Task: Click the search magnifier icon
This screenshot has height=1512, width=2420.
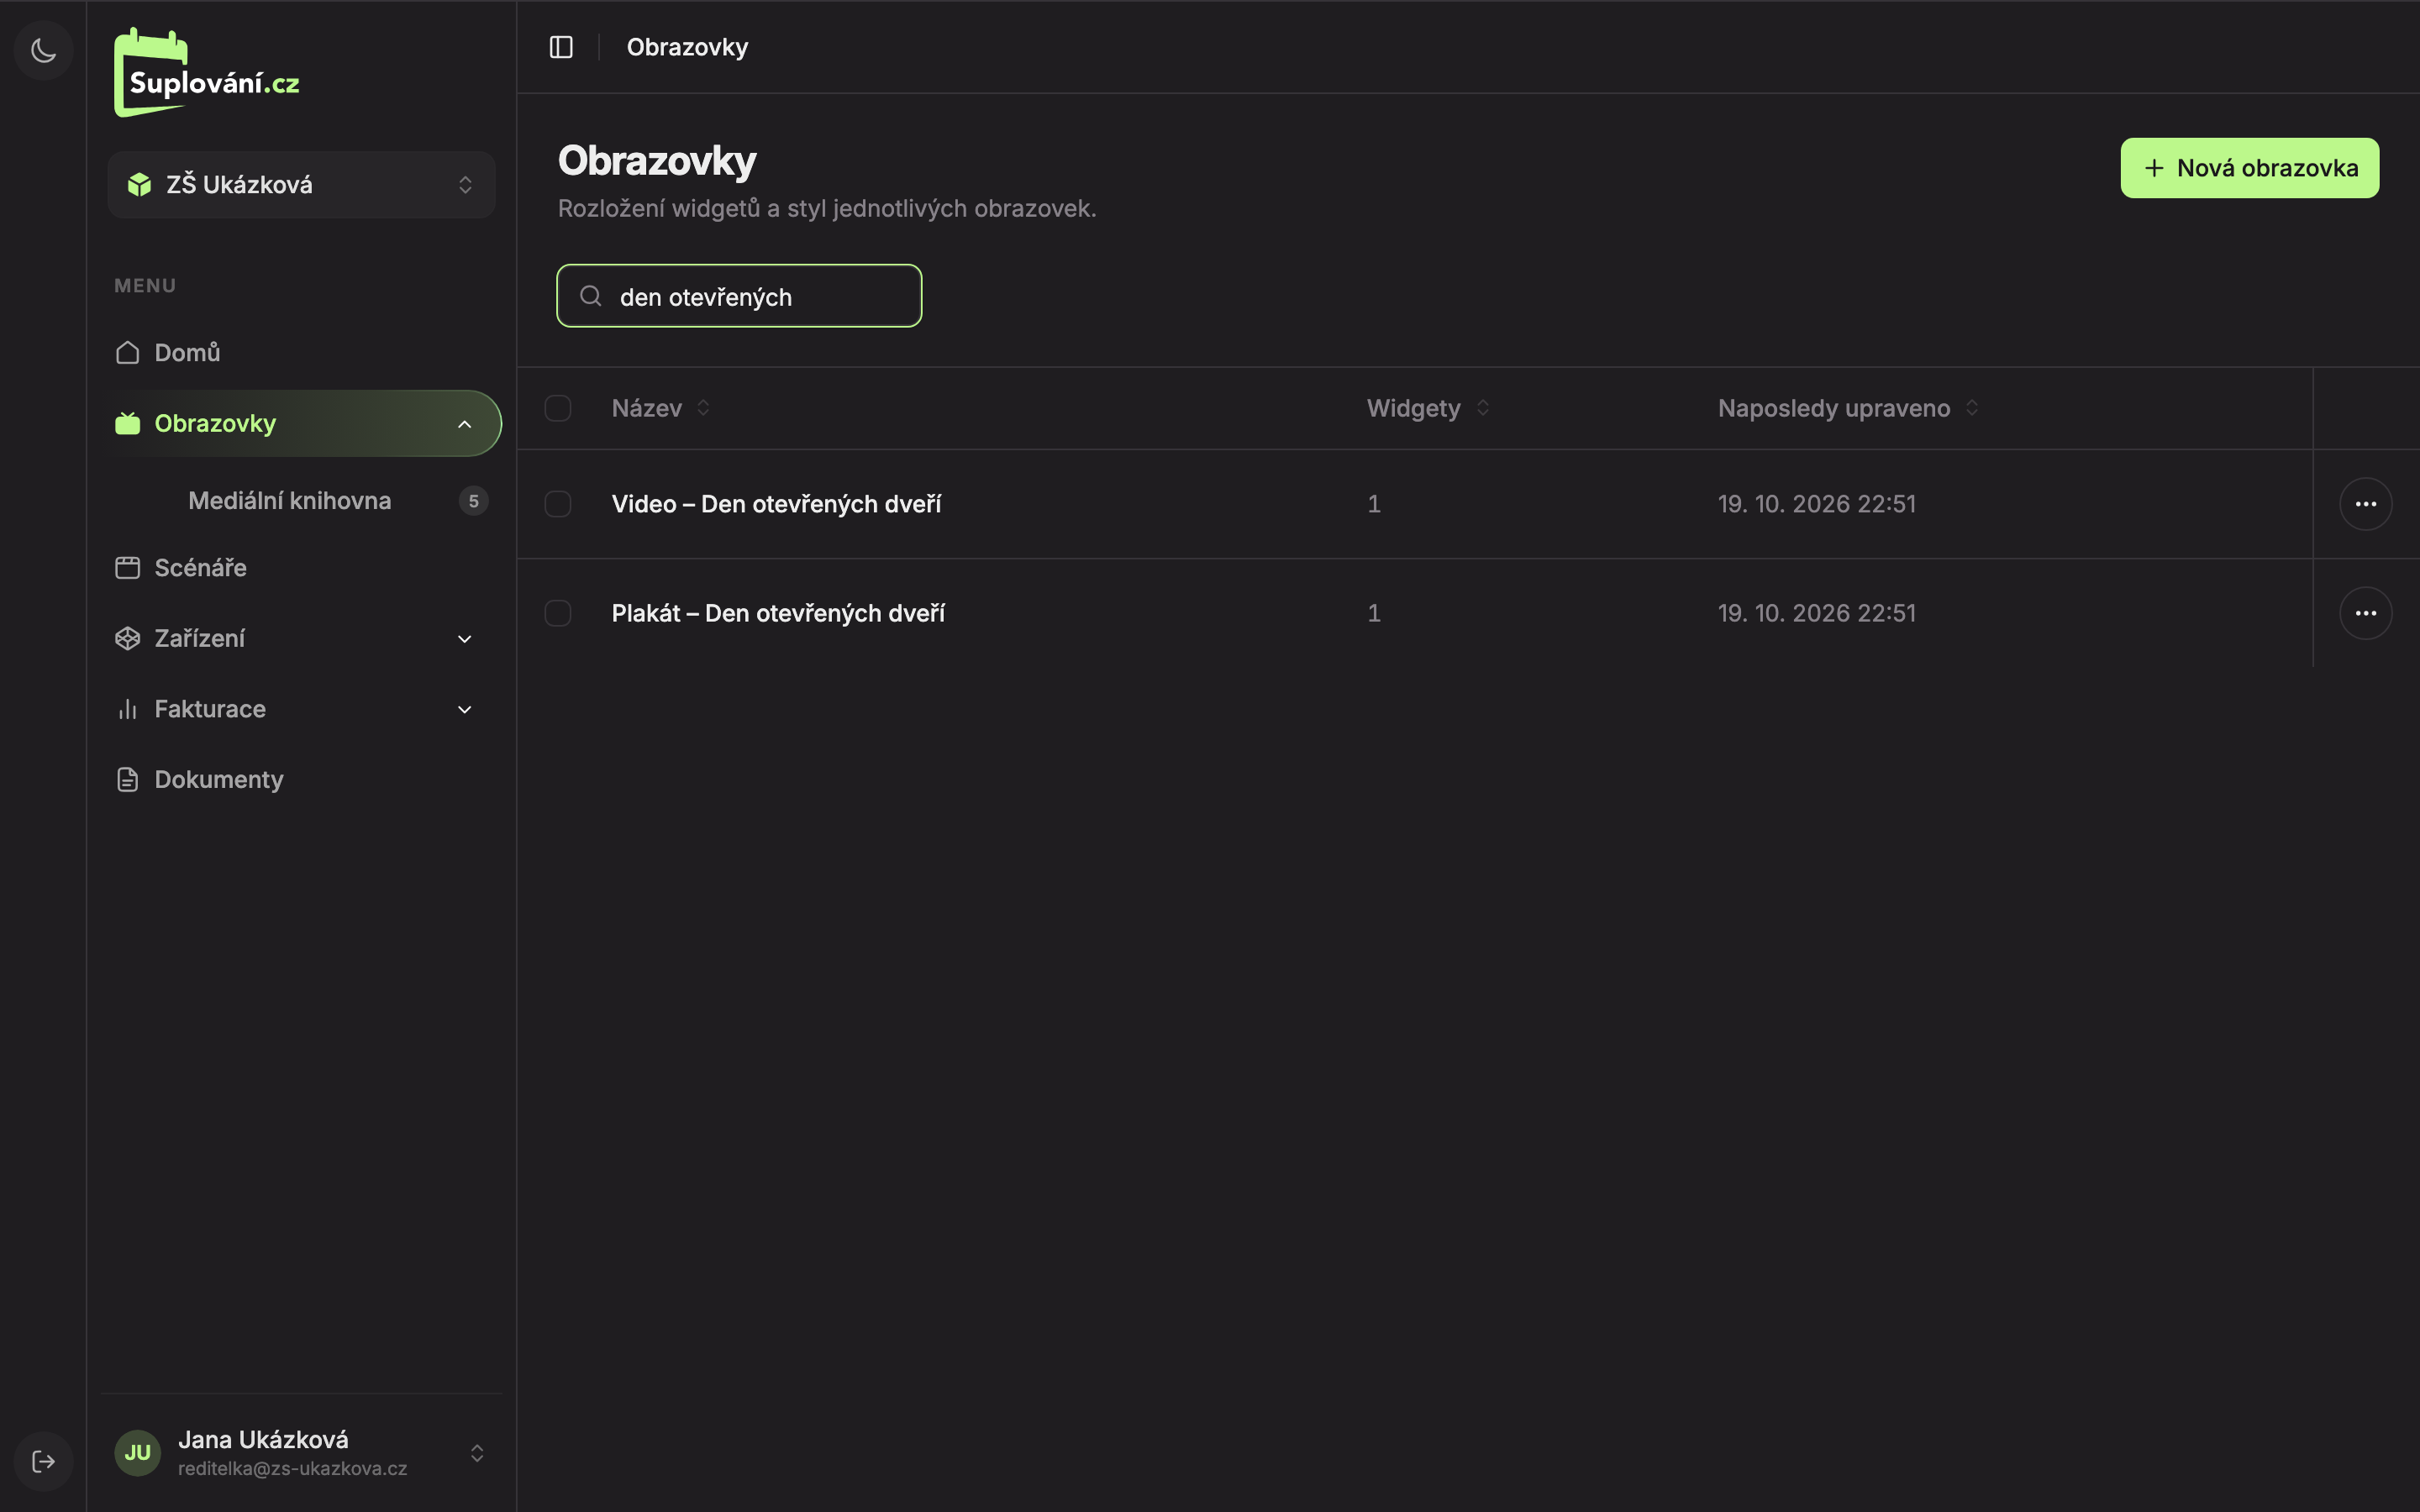Action: [591, 296]
